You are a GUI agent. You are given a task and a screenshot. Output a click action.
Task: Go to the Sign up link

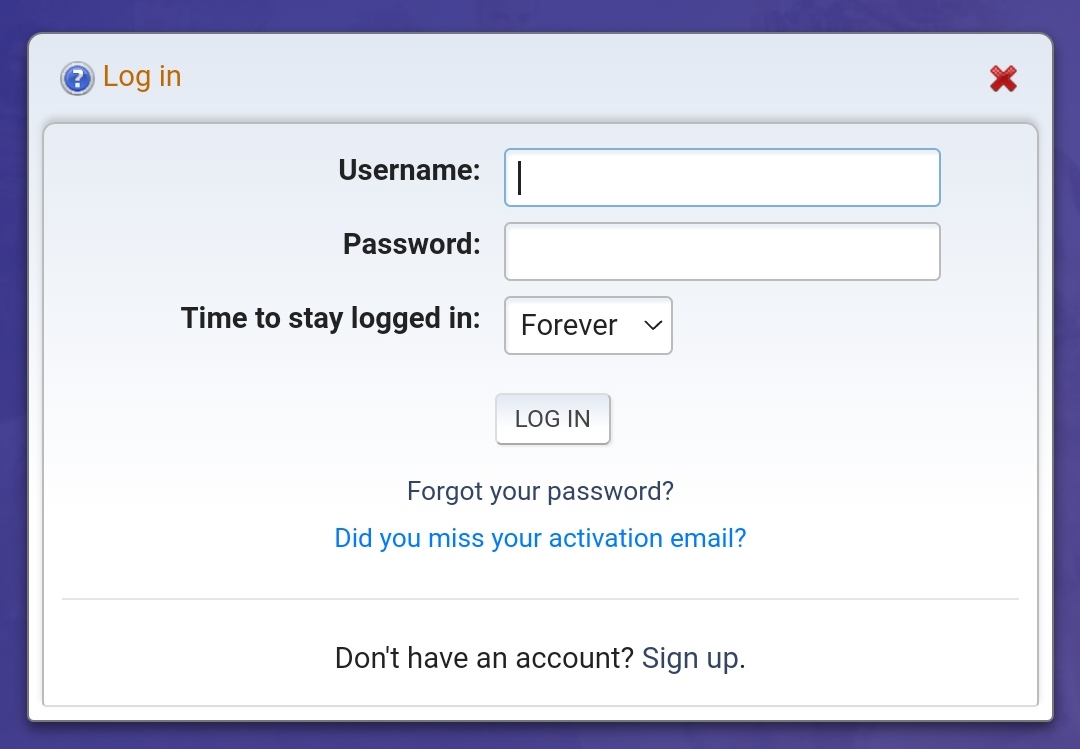click(689, 658)
